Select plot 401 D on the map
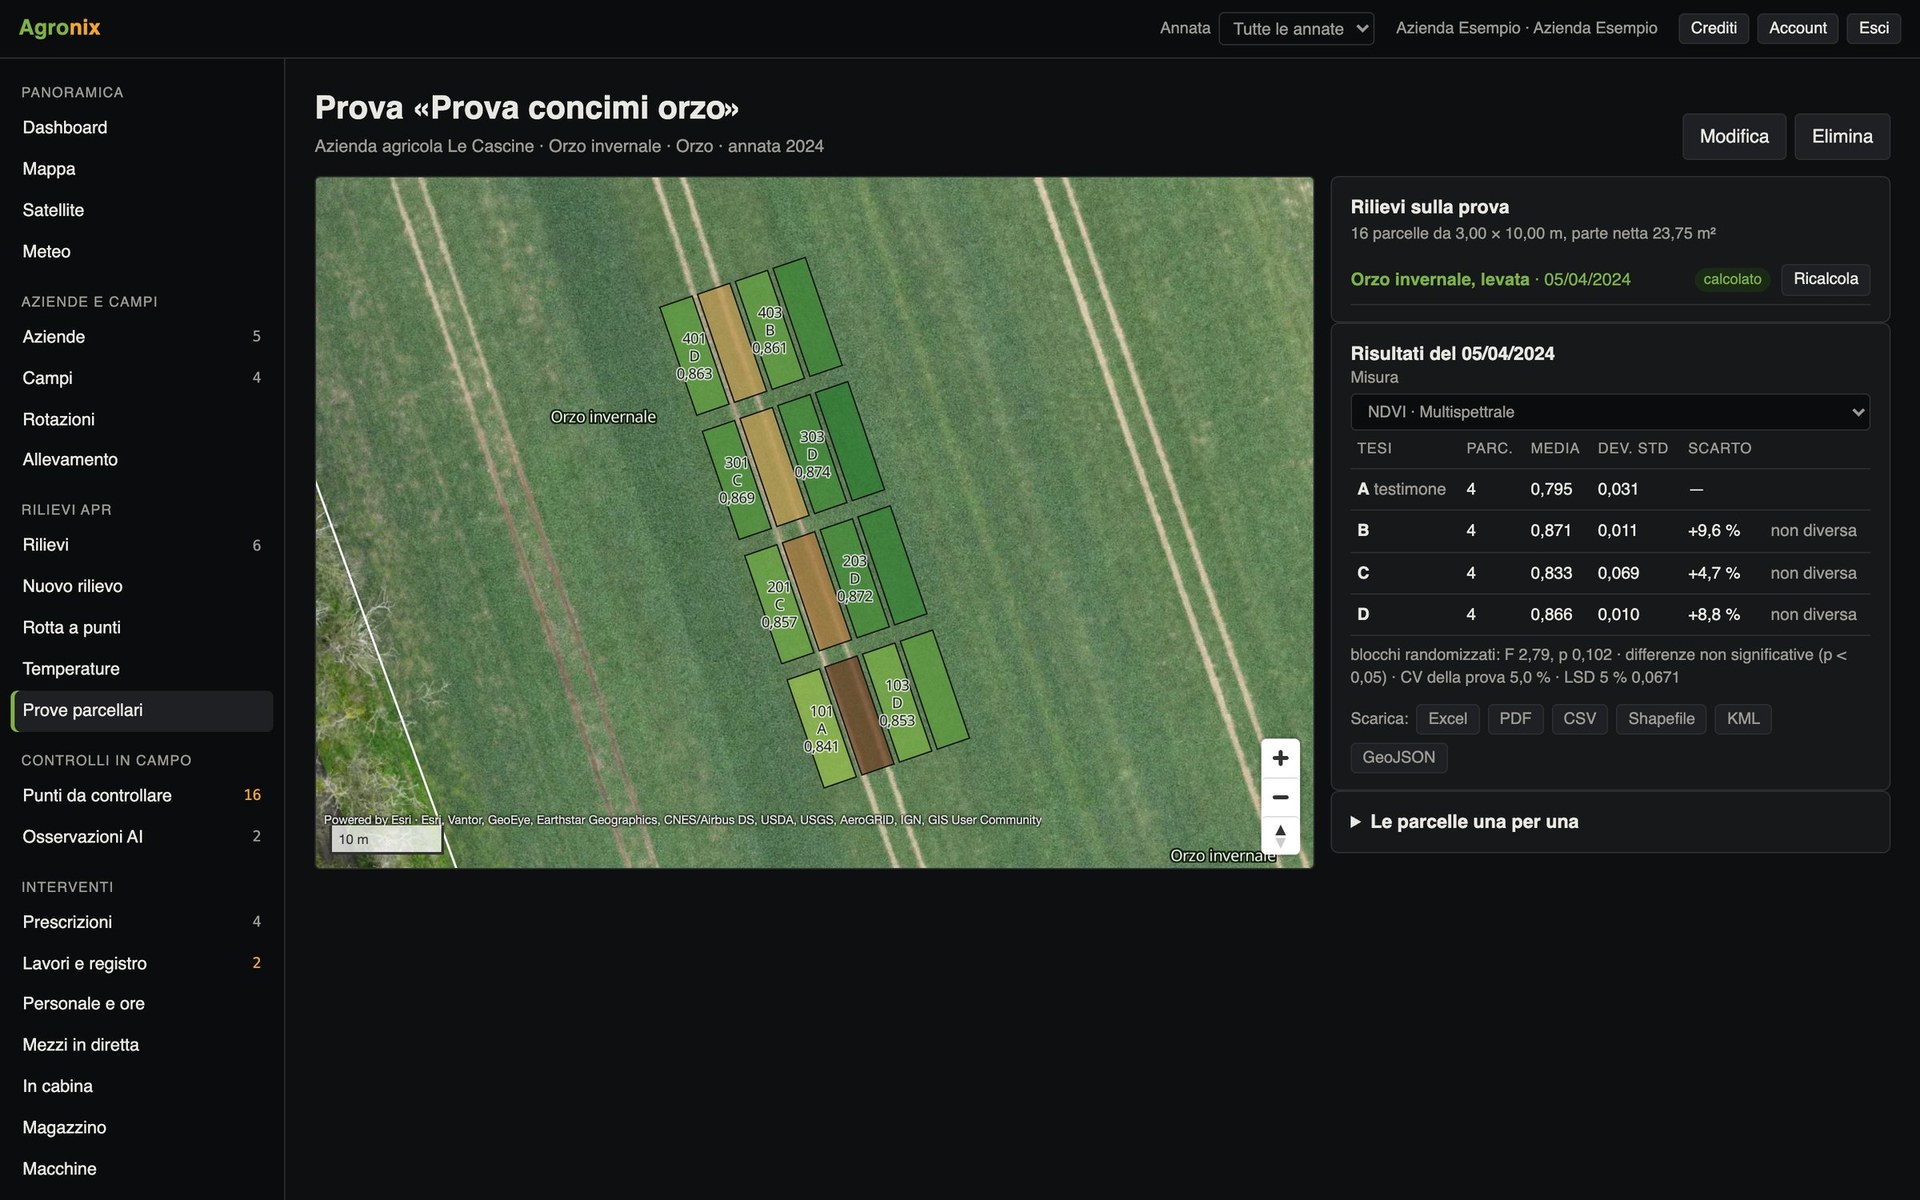The width and height of the screenshot is (1920, 1200). point(694,356)
